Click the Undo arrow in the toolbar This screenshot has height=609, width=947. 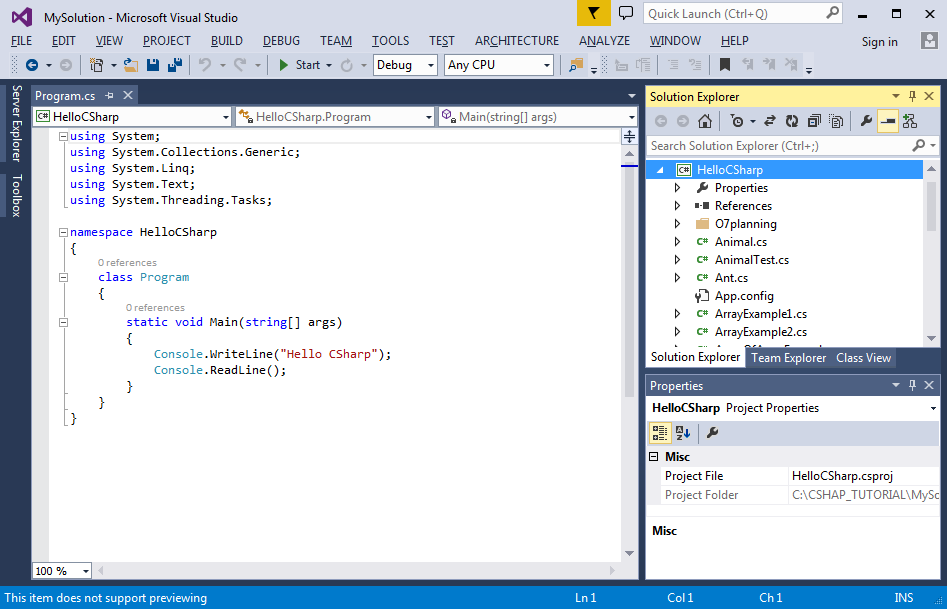point(205,65)
